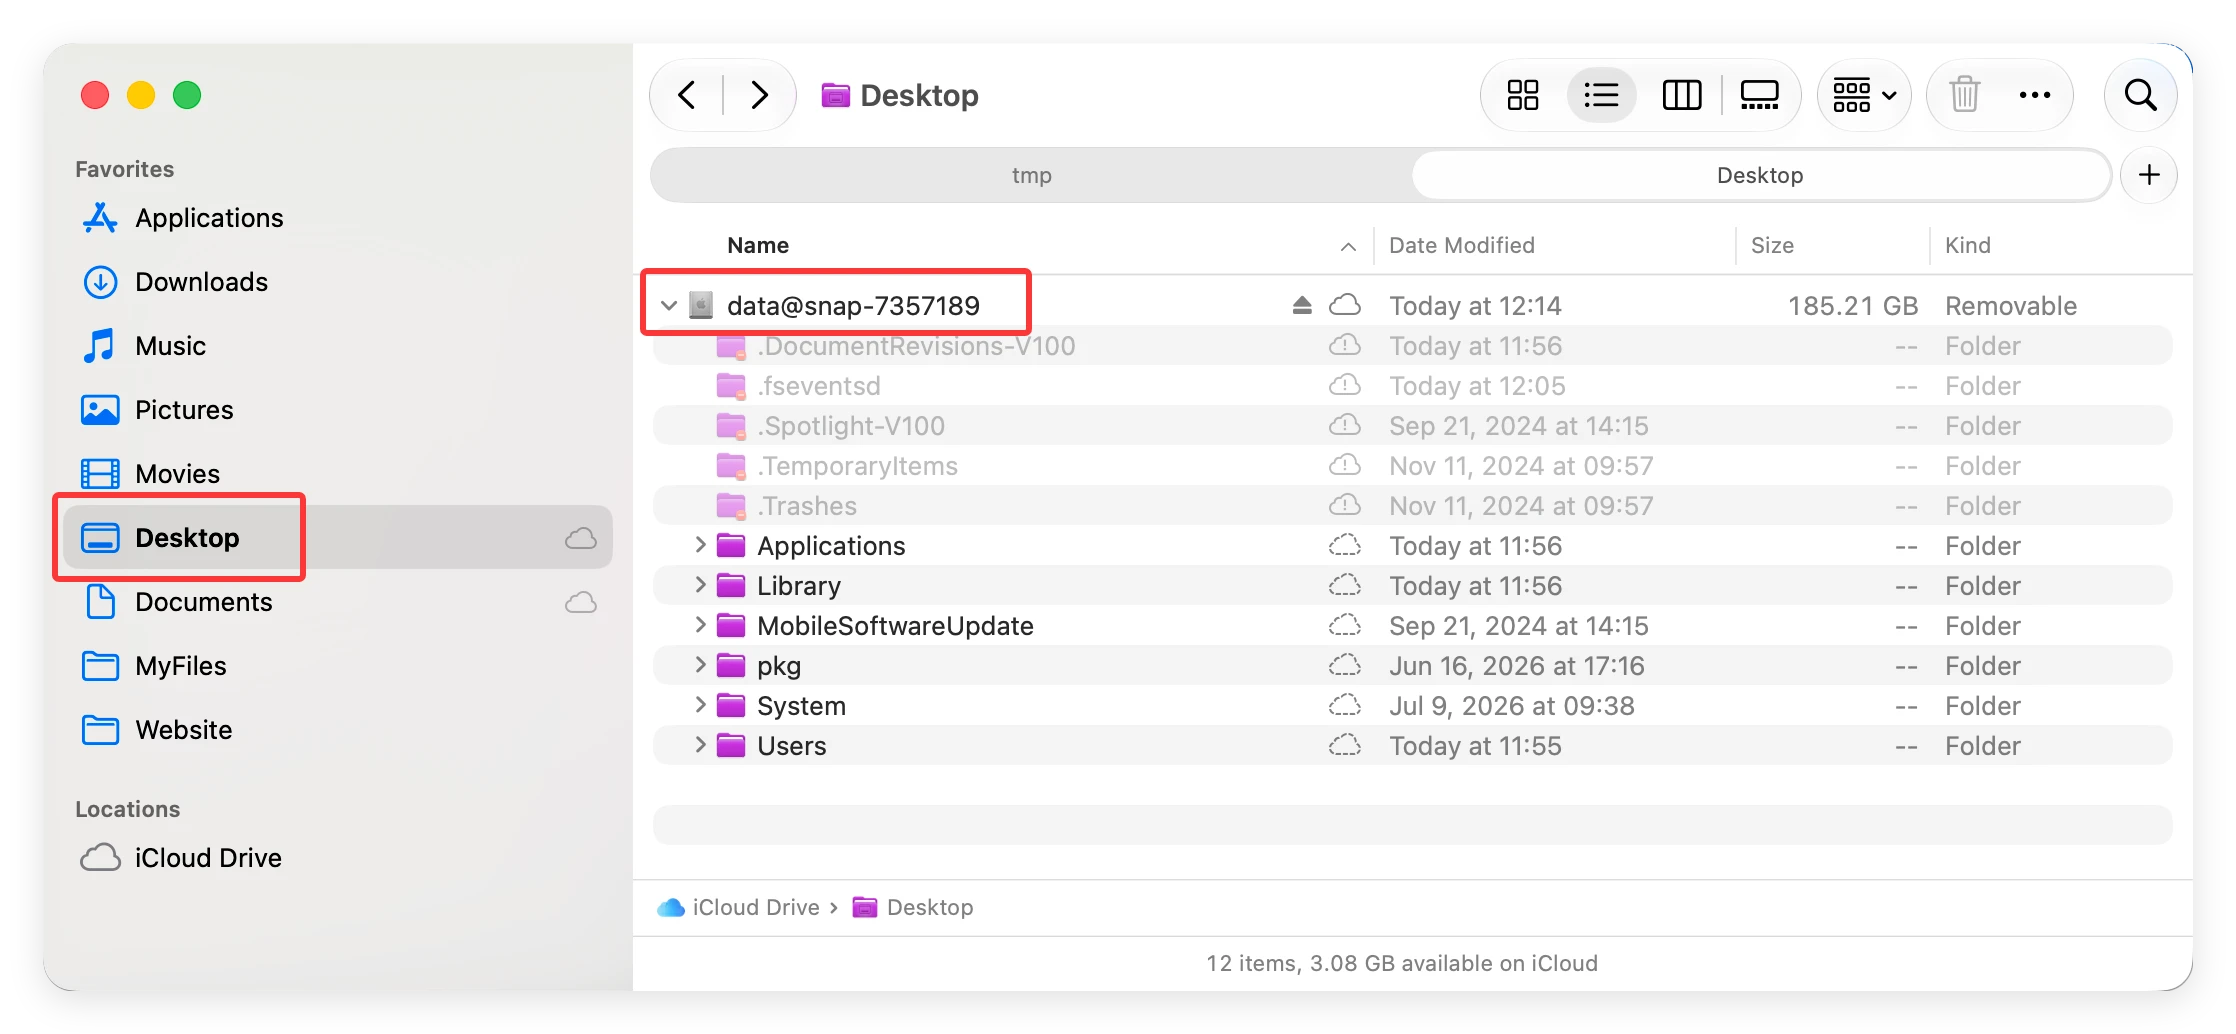Image resolution: width=2236 pixels, height=1034 pixels.
Task: Click the sort direction arrow in Name column
Action: point(1348,246)
